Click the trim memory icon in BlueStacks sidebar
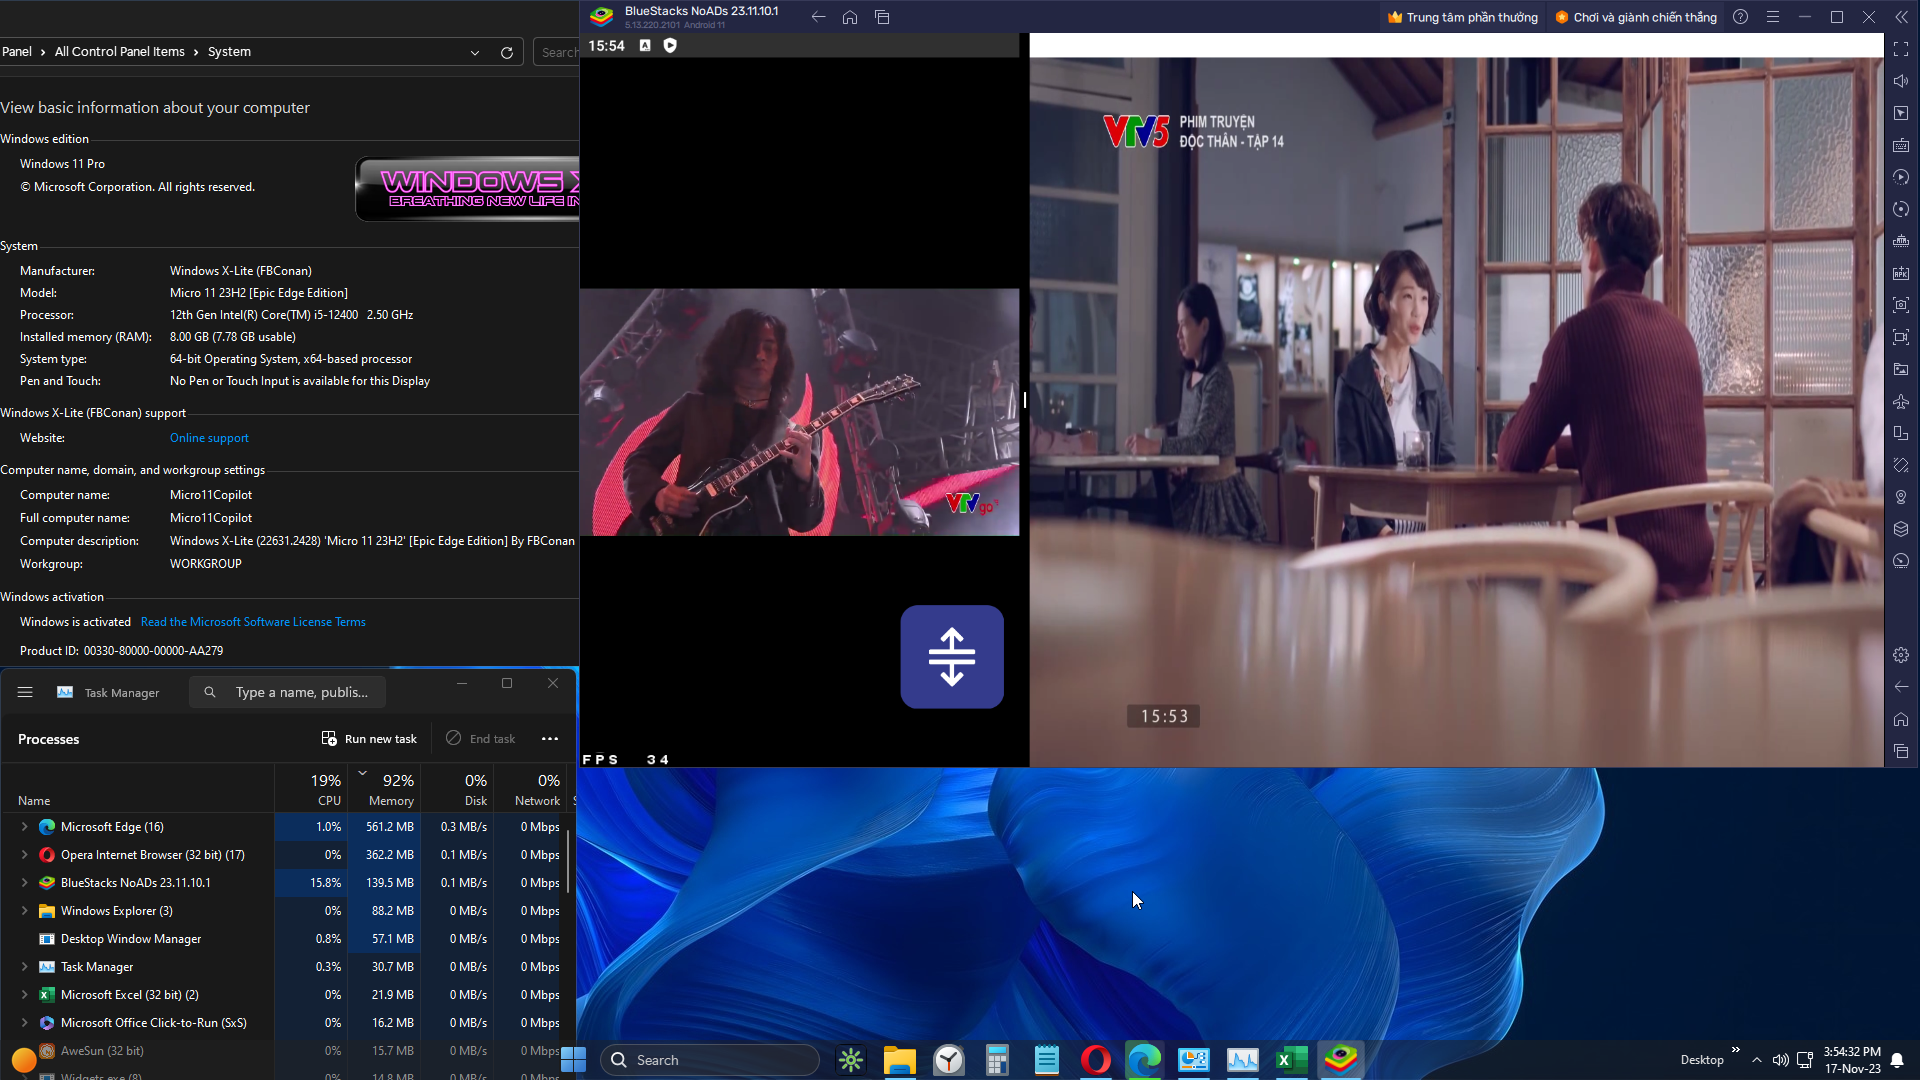The height and width of the screenshot is (1080, 1920). pos(1901,241)
